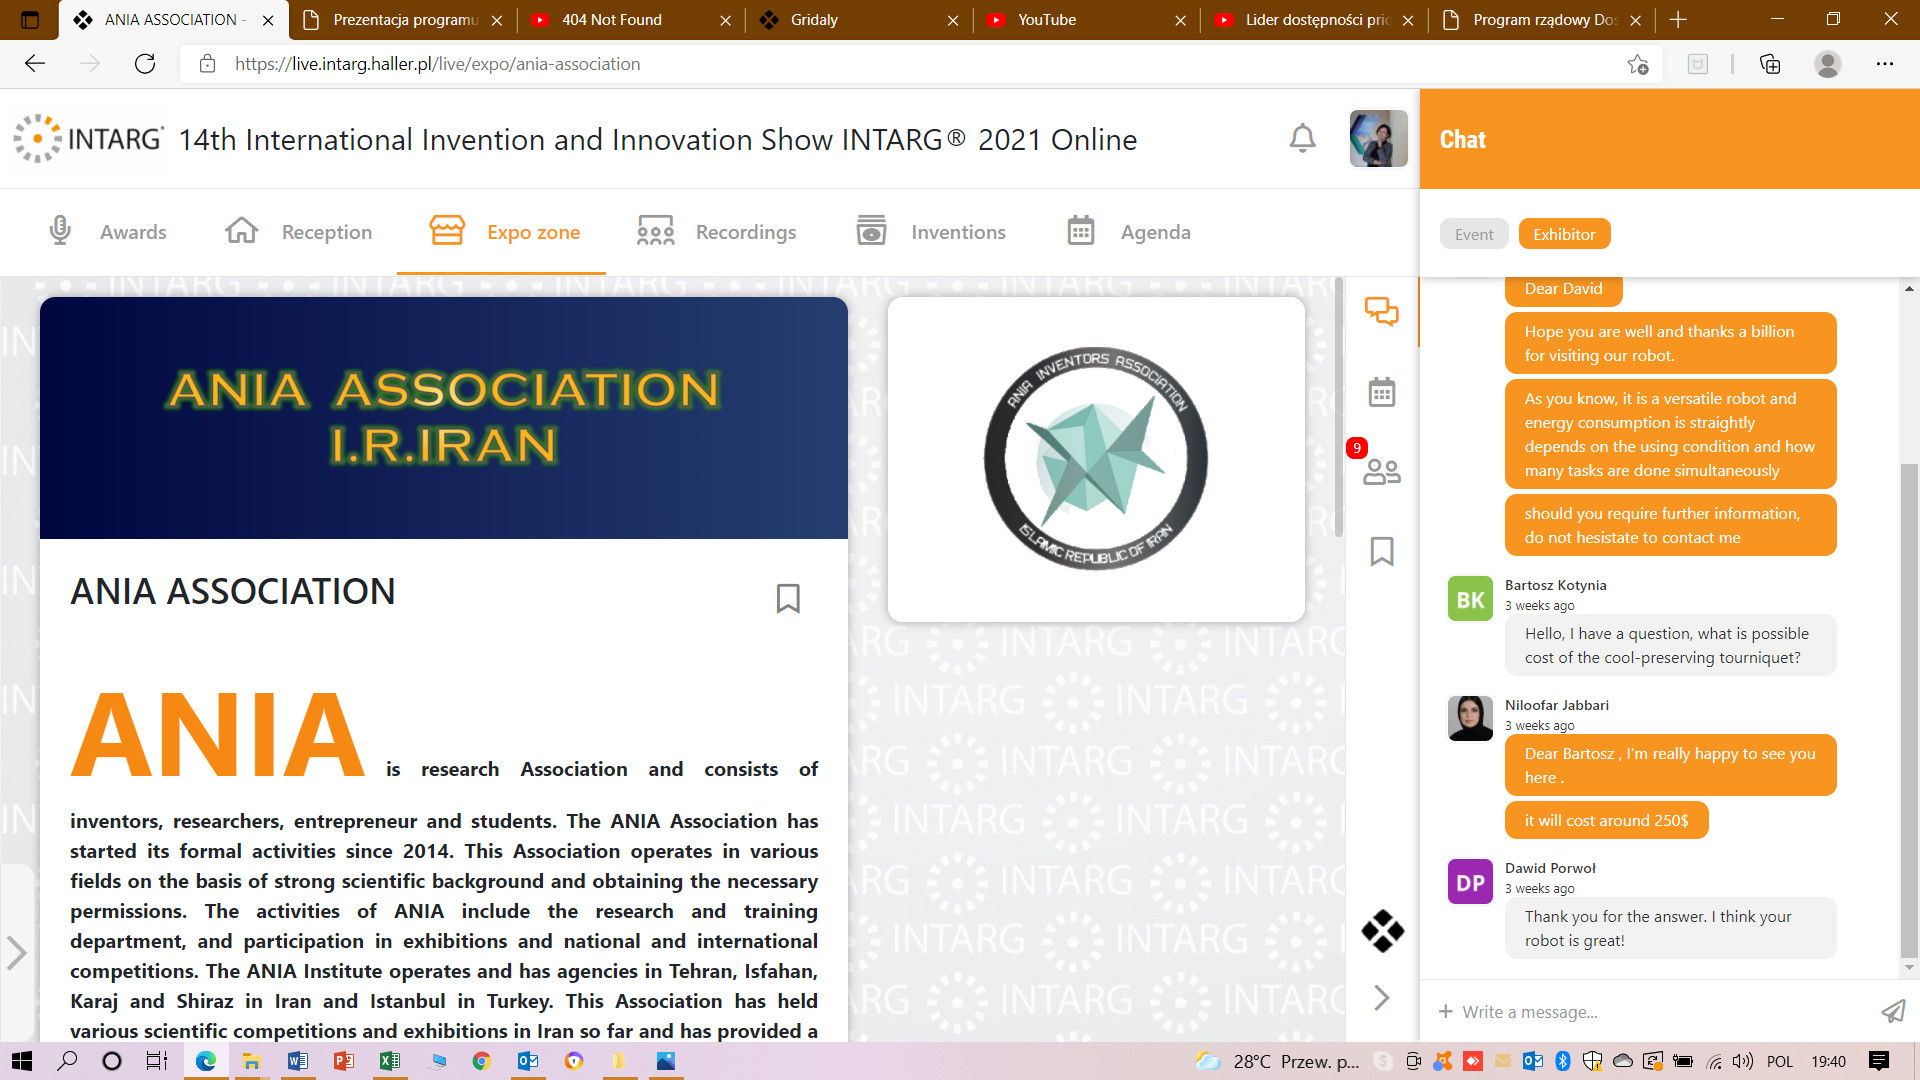Viewport: 1920px width, 1080px height.
Task: Click the taskbar volume icon
Action: [1743, 1061]
